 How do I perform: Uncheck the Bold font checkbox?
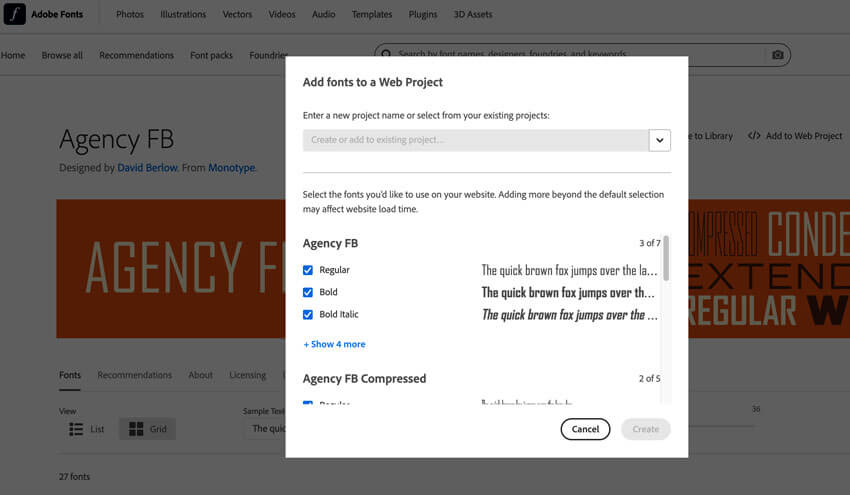coord(308,292)
